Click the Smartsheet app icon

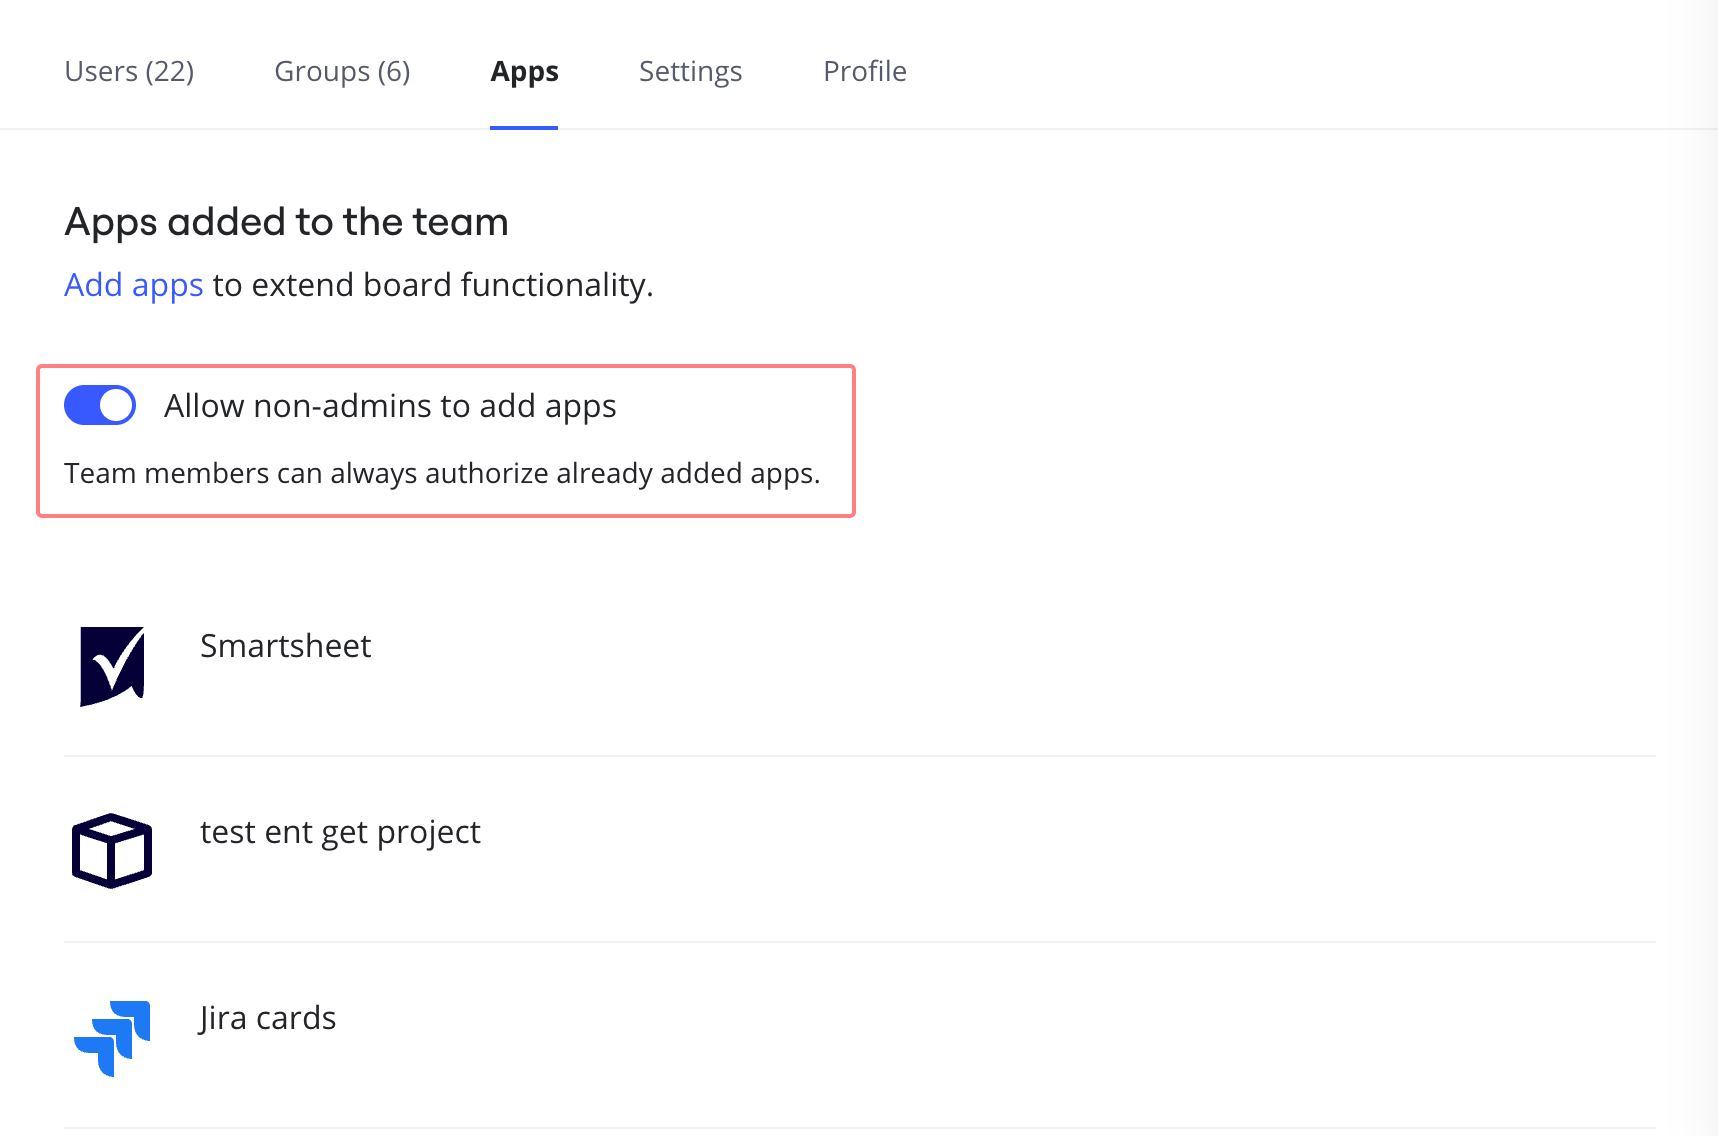112,665
